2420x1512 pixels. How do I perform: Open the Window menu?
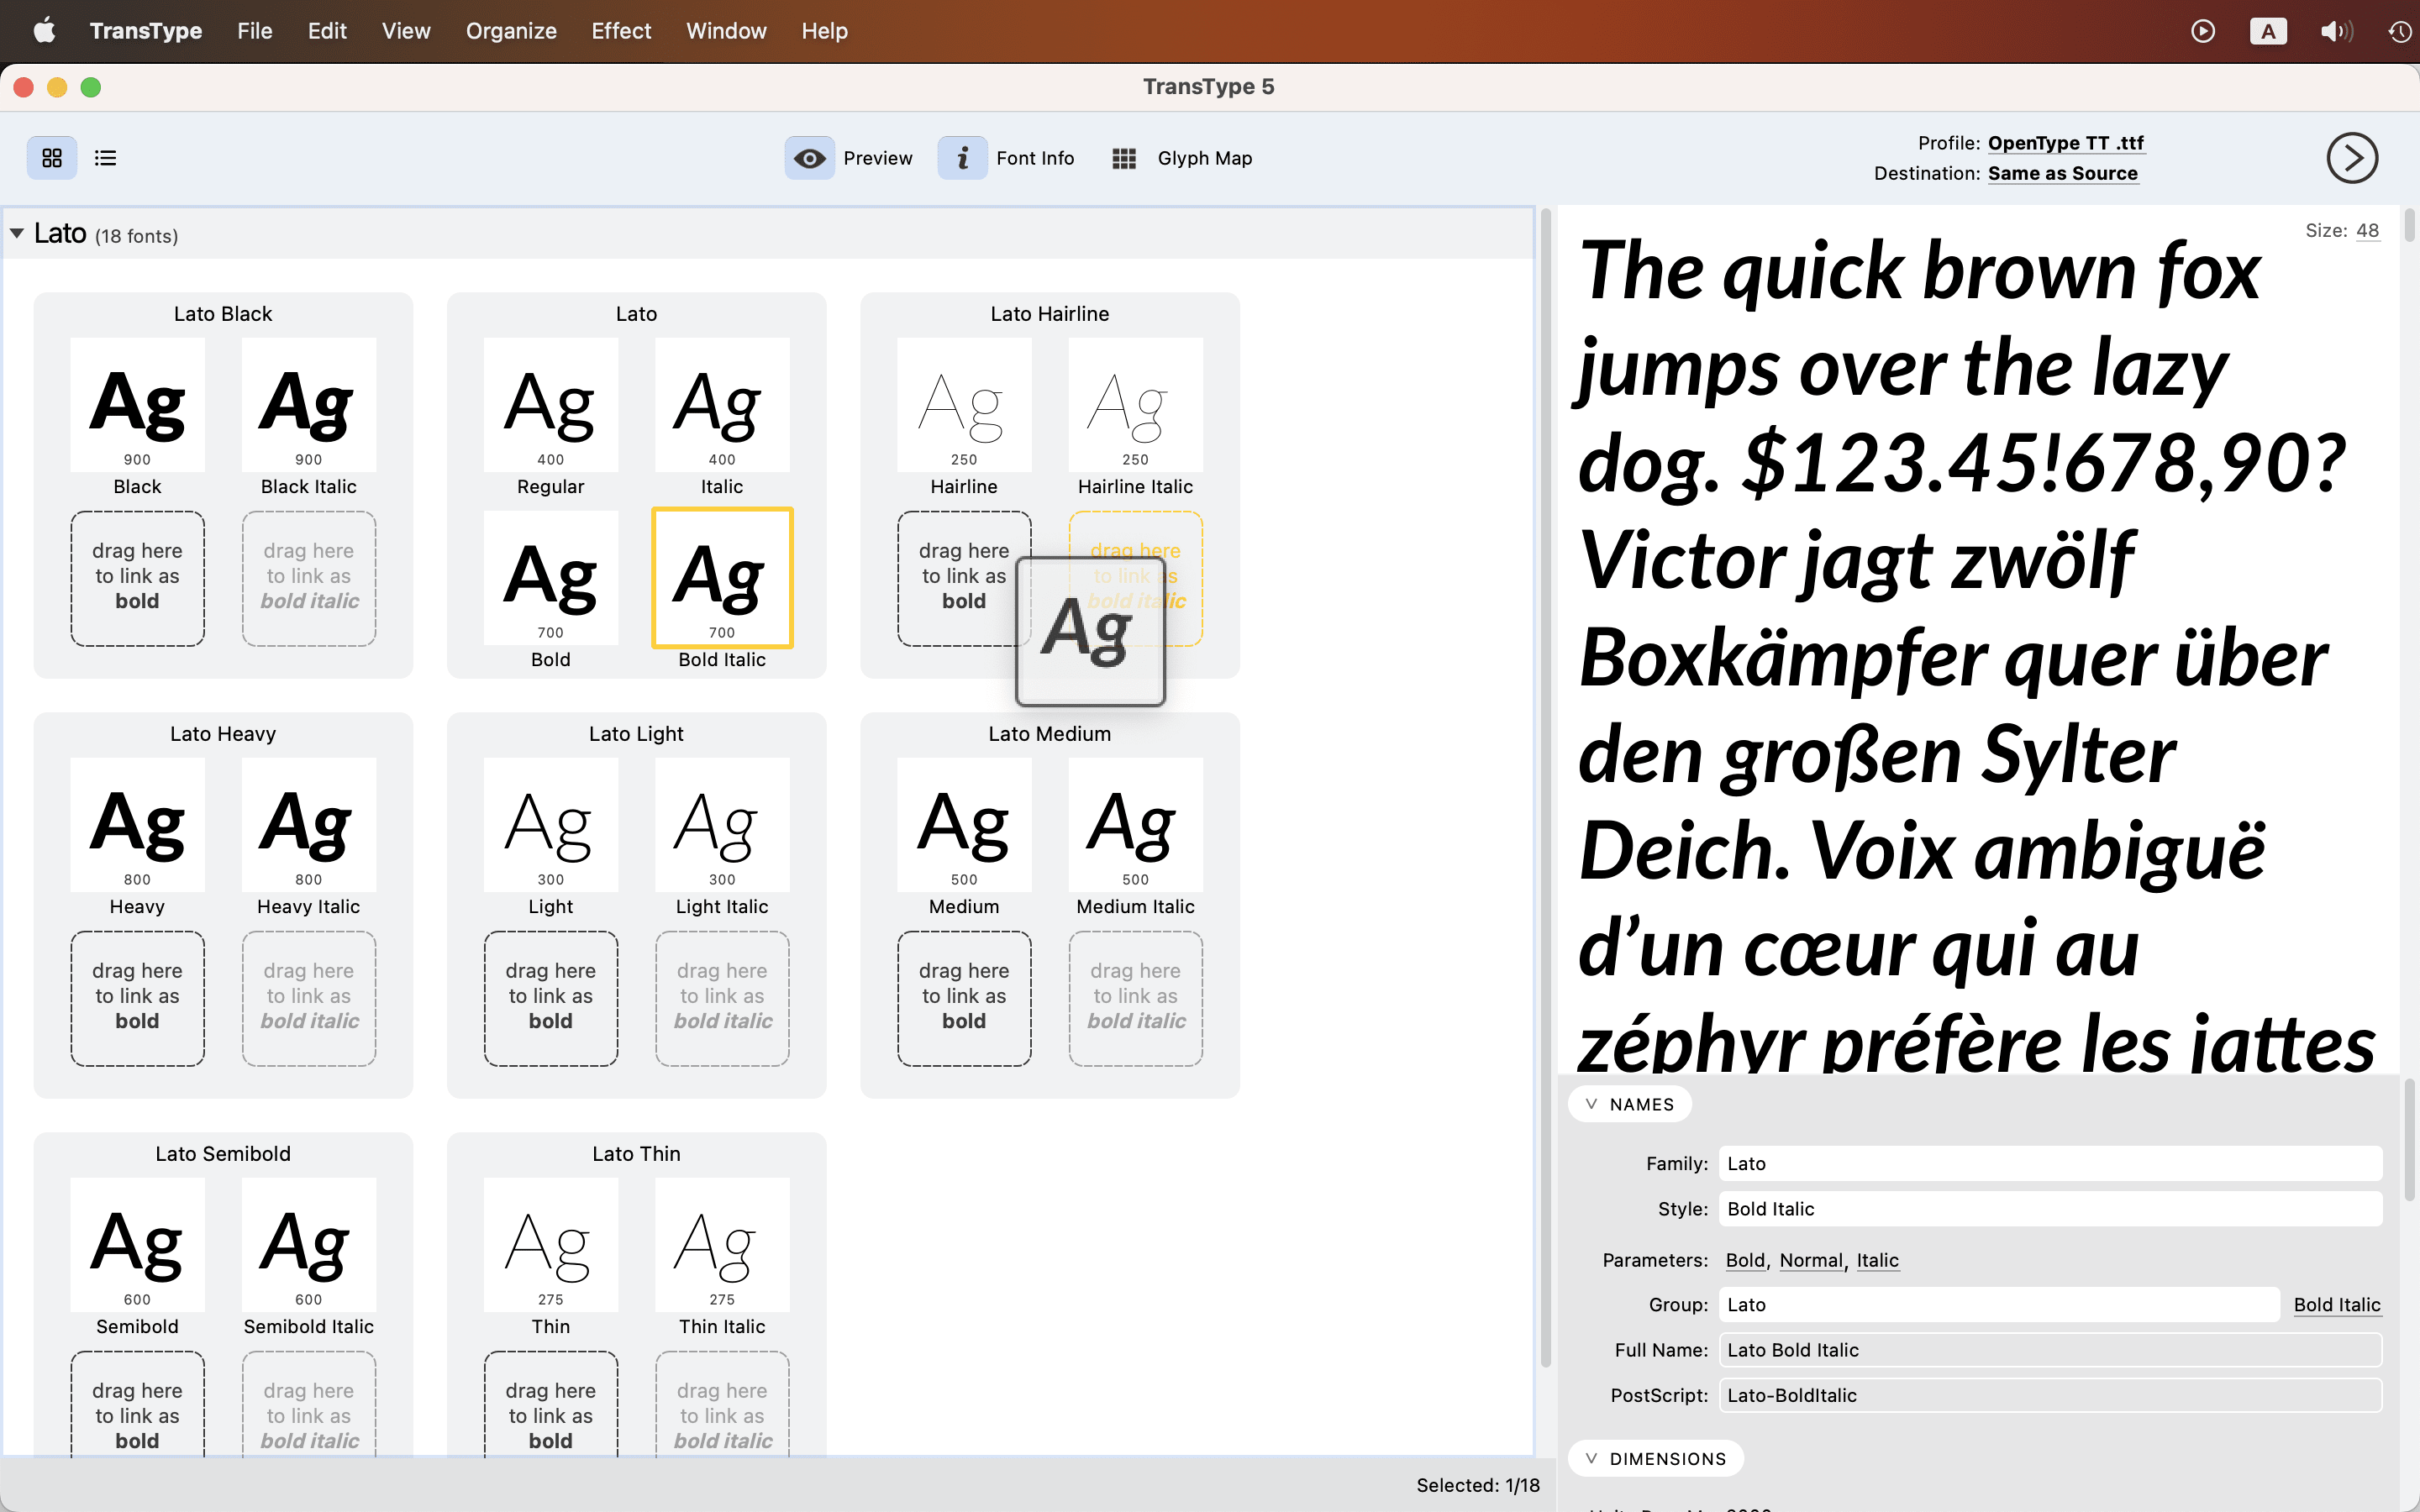726,31
